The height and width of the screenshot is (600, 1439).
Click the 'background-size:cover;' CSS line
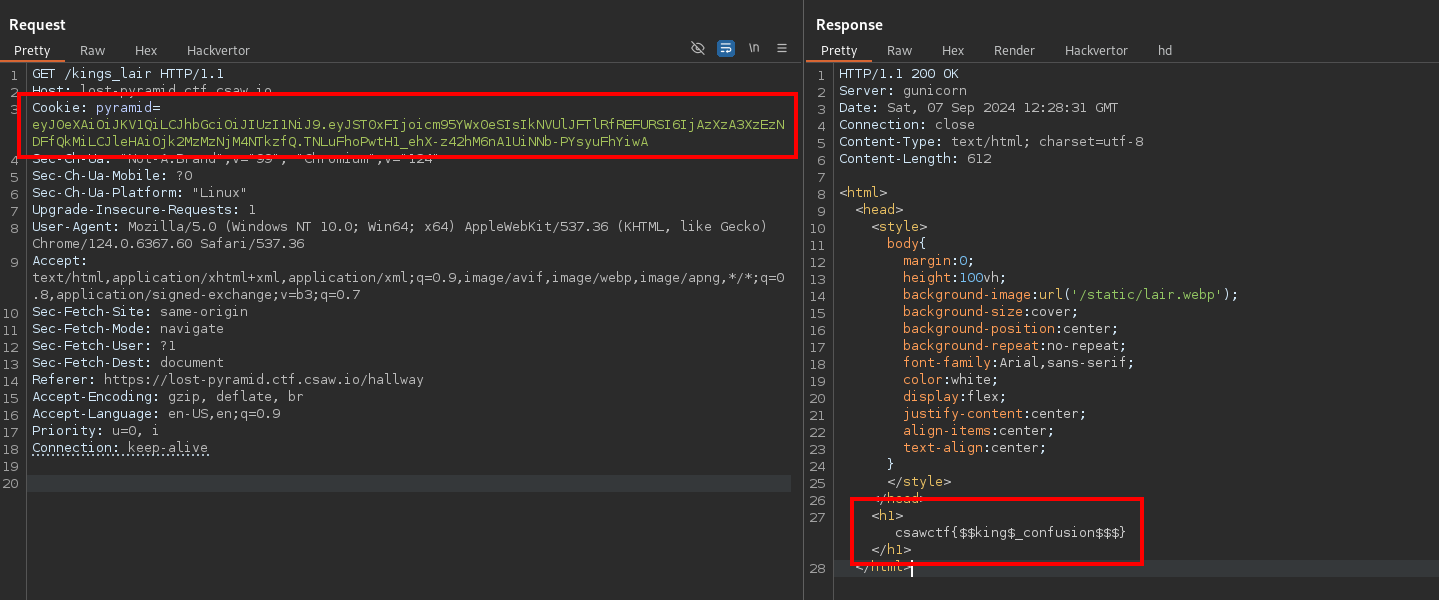tap(991, 312)
